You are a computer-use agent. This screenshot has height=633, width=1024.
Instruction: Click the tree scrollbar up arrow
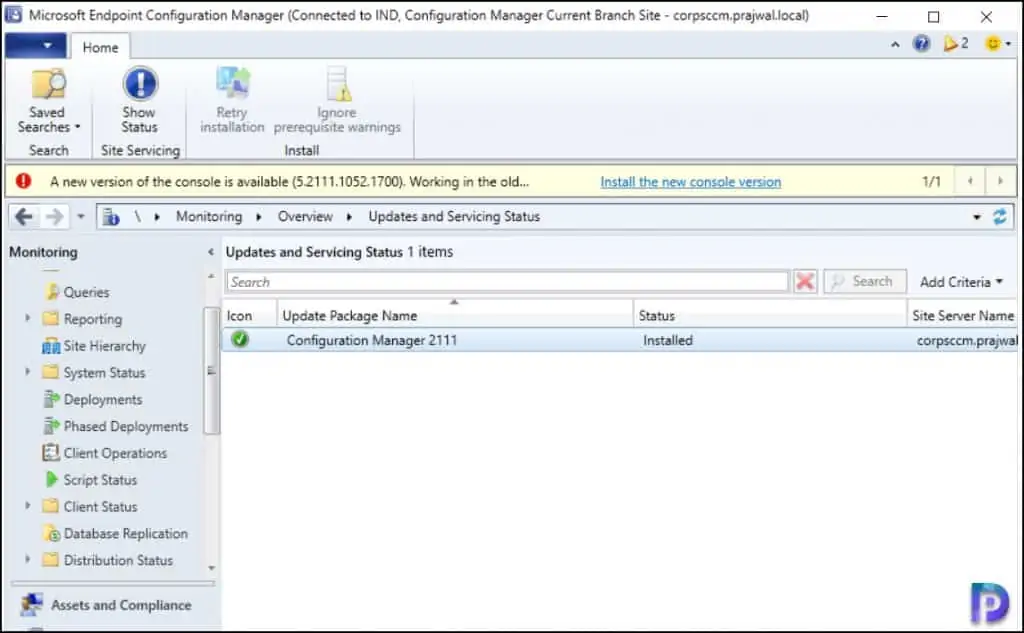(211, 276)
